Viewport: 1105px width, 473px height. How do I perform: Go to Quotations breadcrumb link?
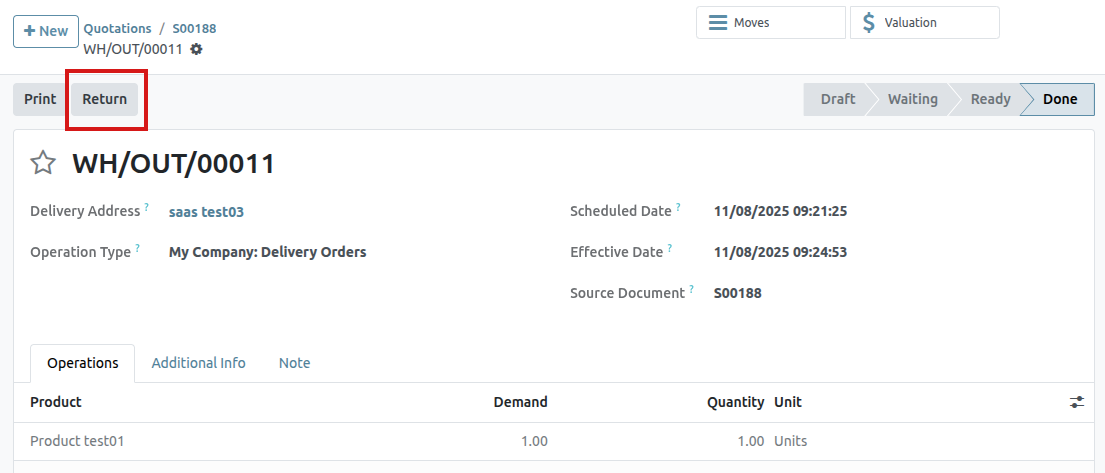click(x=117, y=29)
